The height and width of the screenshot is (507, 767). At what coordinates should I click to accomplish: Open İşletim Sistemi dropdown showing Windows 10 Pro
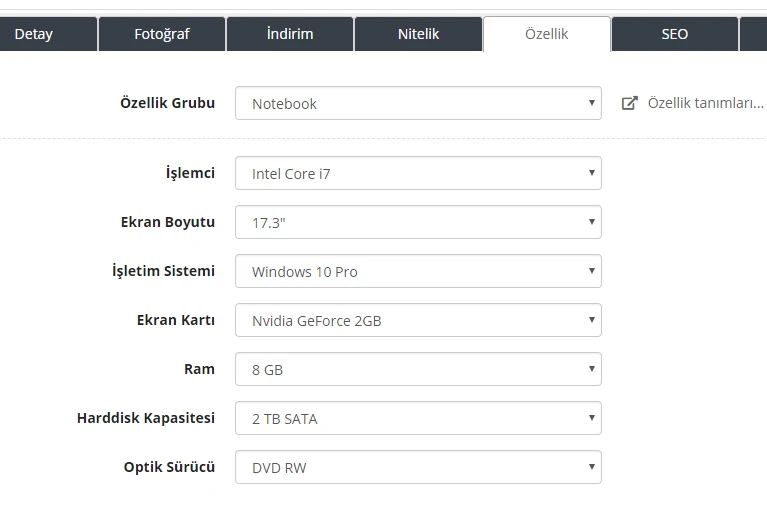(x=418, y=271)
